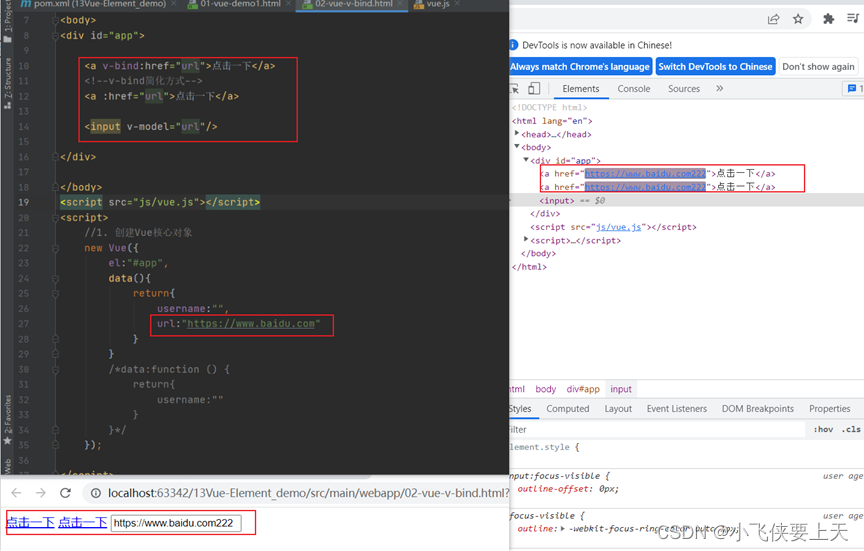Collapse the data() fold marker on line 24
The image size is (864, 551).
tap(55, 279)
